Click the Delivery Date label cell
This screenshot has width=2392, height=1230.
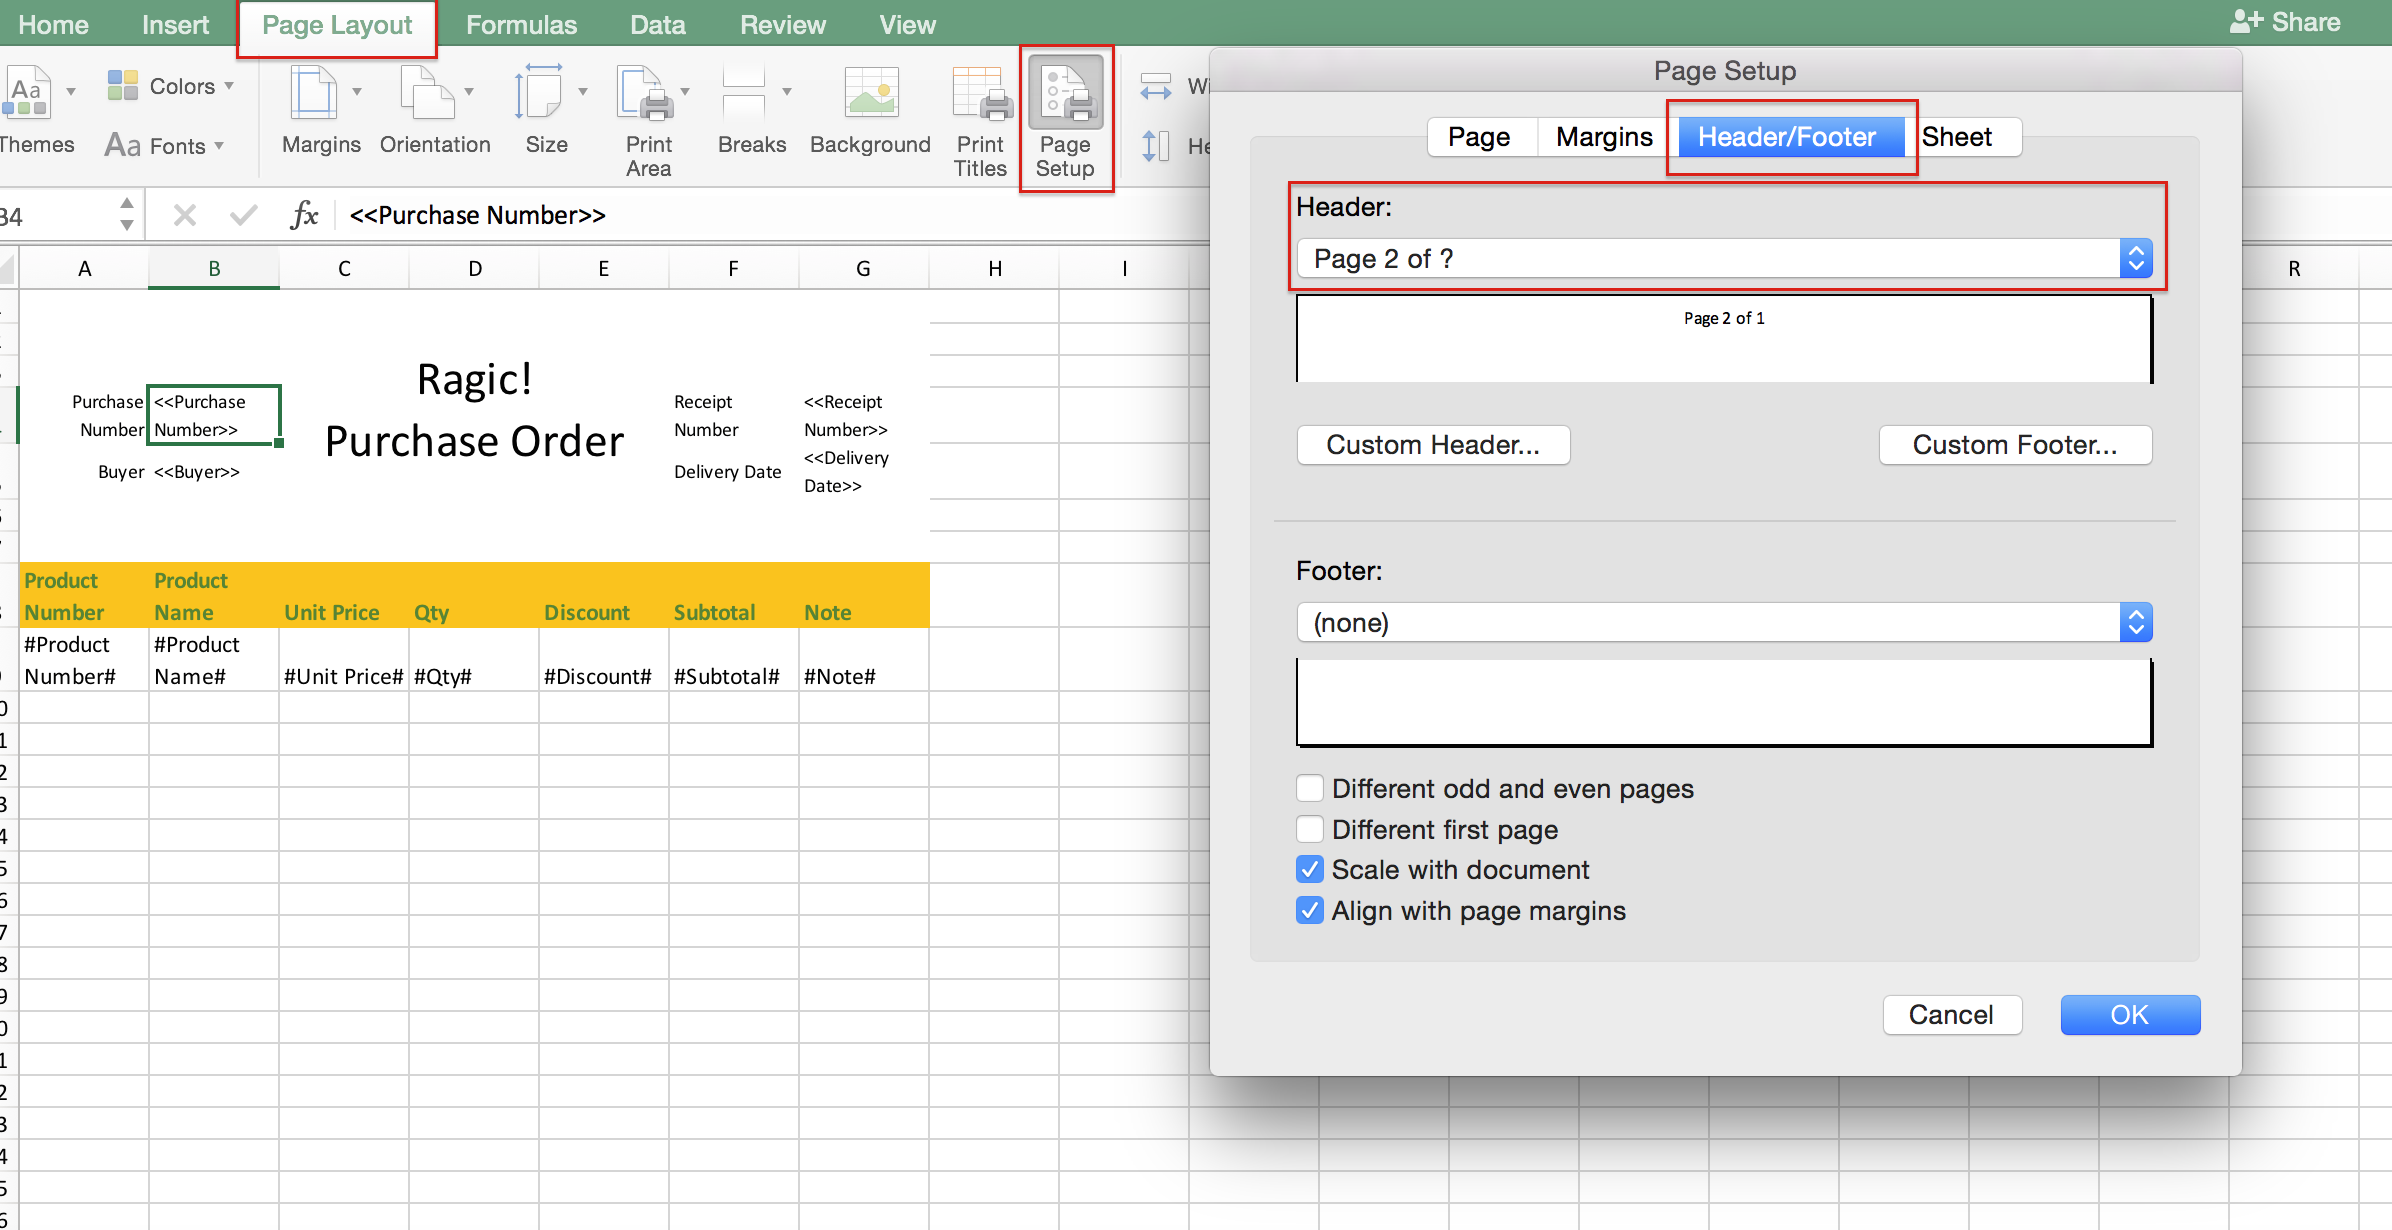(x=733, y=472)
